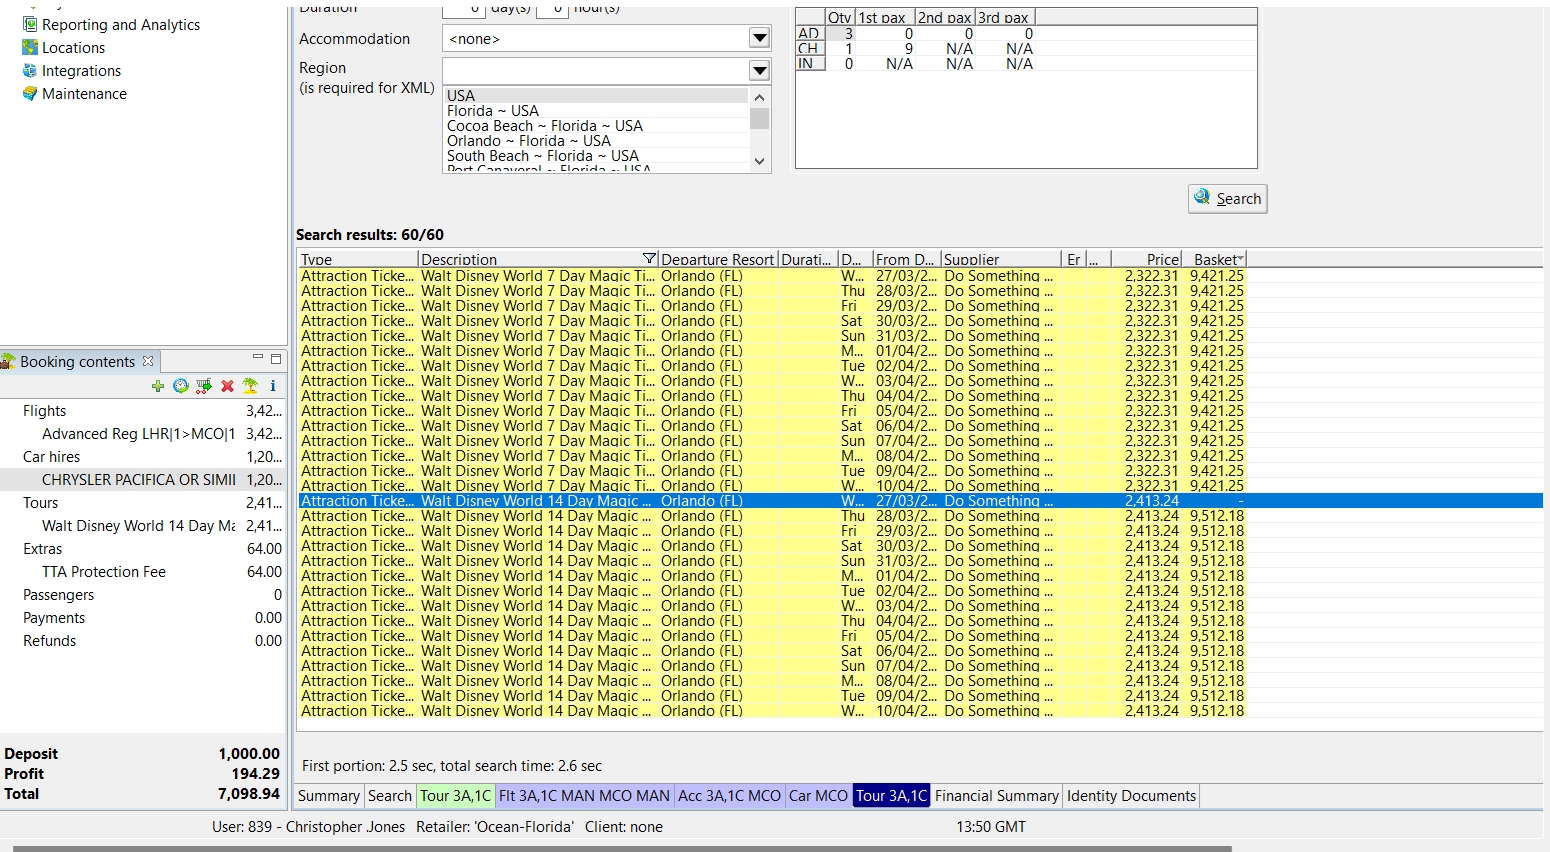Switch to the Identity Documents tab

1131,796
